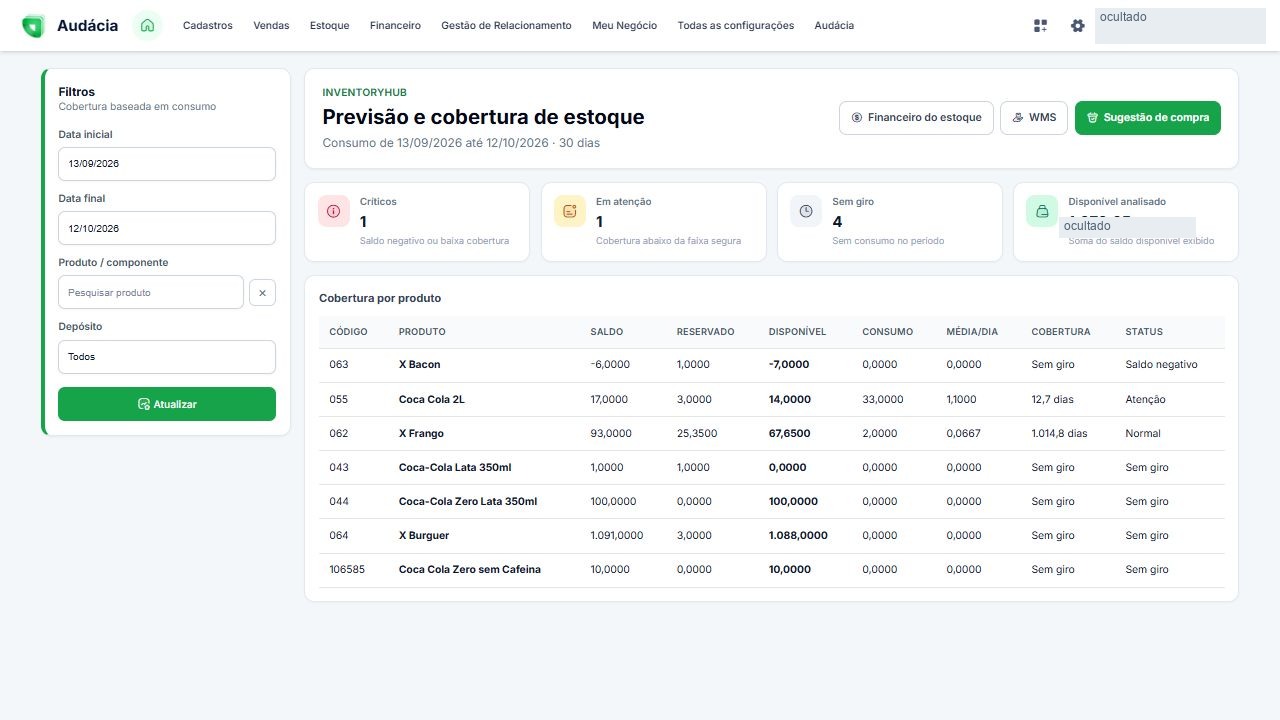
Task: Click the STATUS column header
Action: (1144, 332)
